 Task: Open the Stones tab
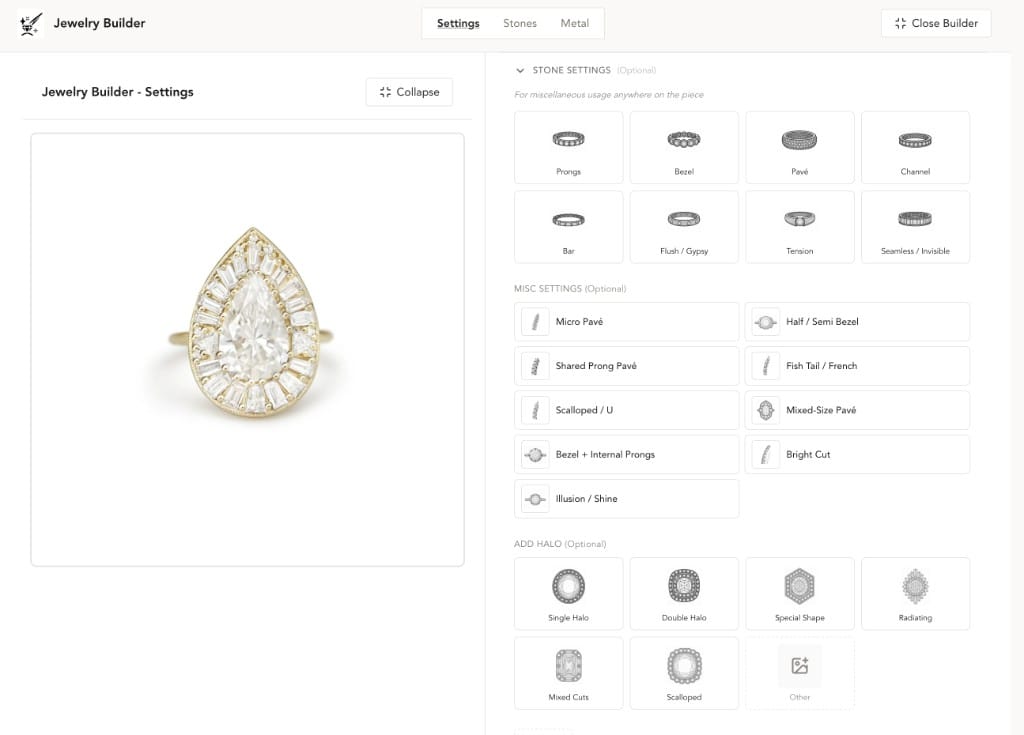[520, 24]
